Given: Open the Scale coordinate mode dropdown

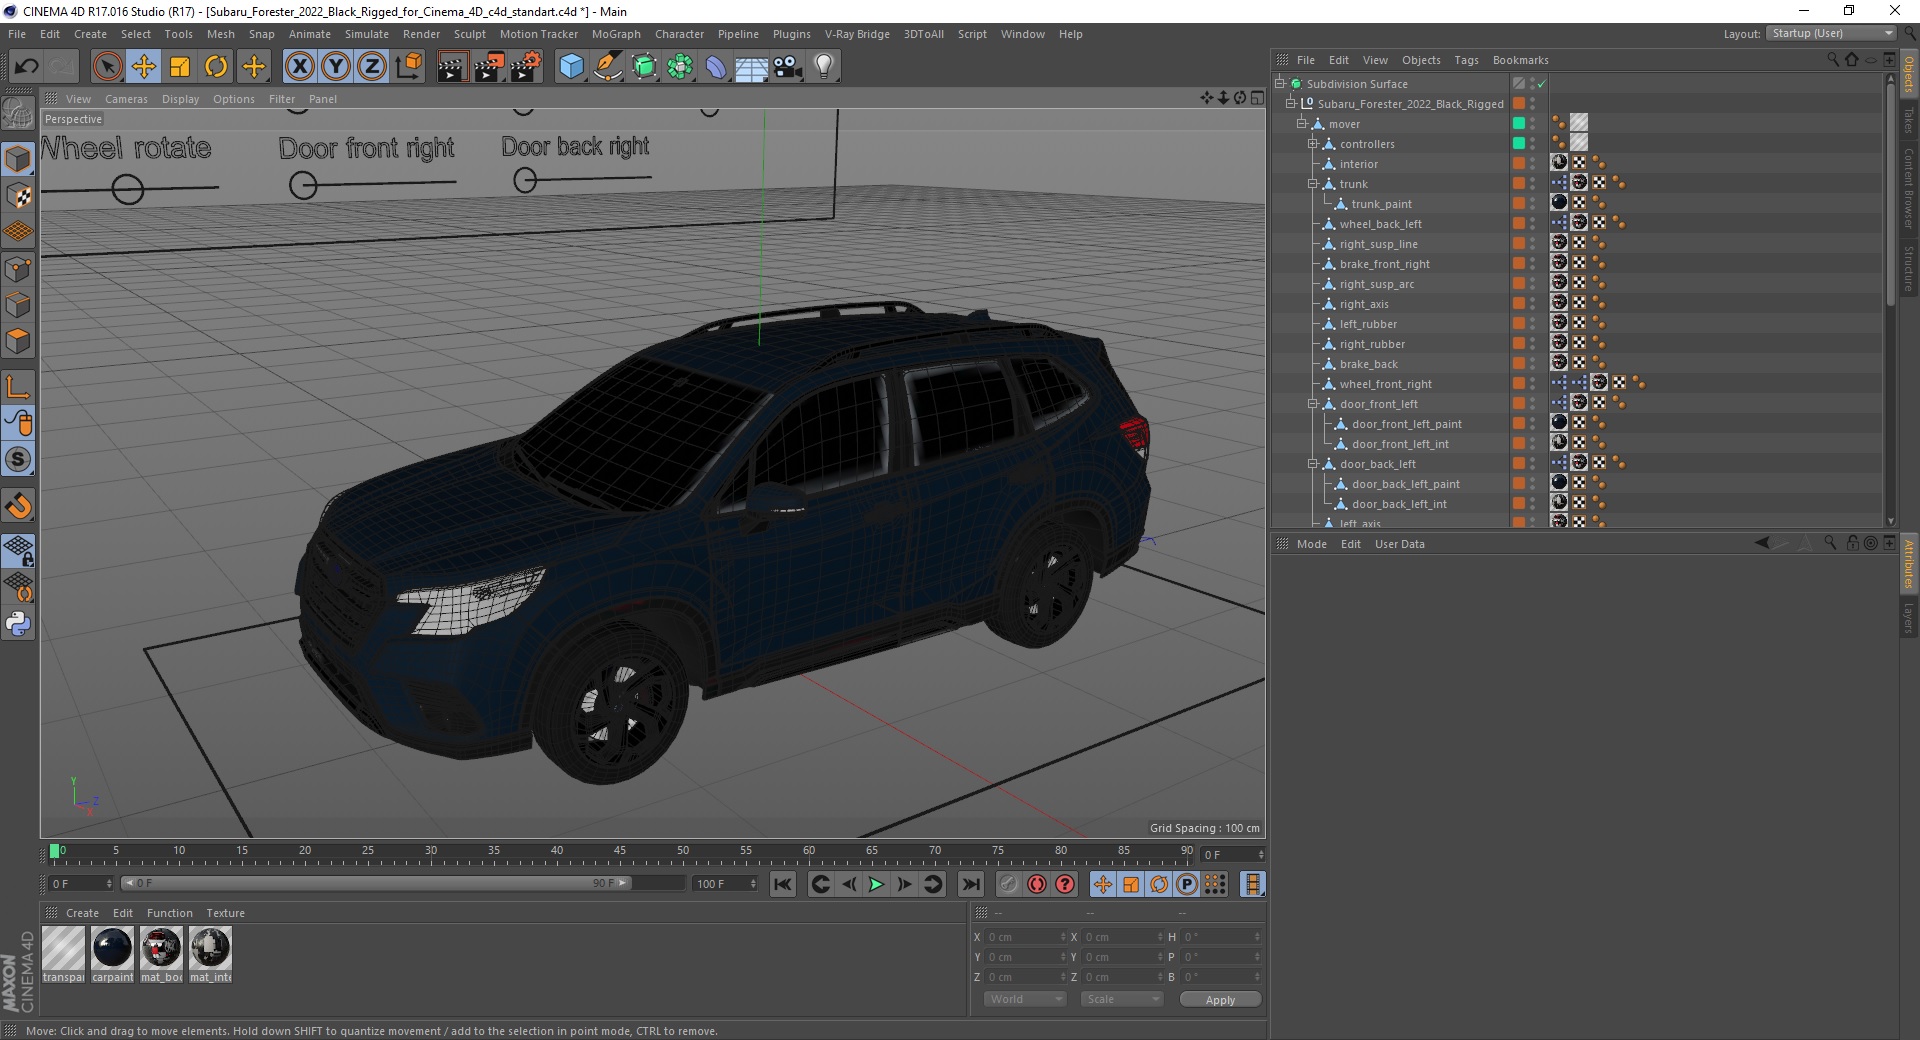Looking at the screenshot, I should point(1122,999).
